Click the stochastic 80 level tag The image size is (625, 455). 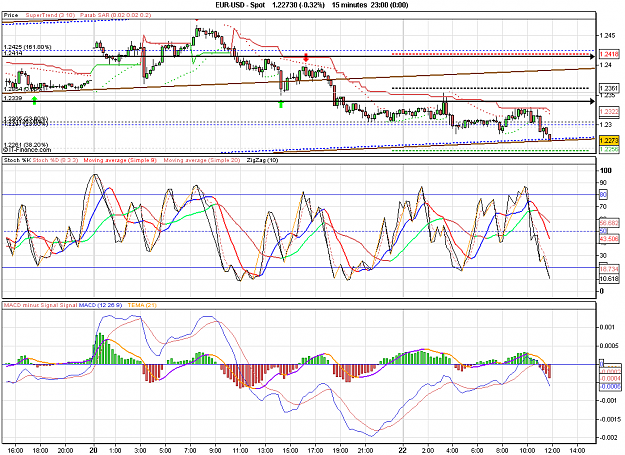[x=603, y=194]
